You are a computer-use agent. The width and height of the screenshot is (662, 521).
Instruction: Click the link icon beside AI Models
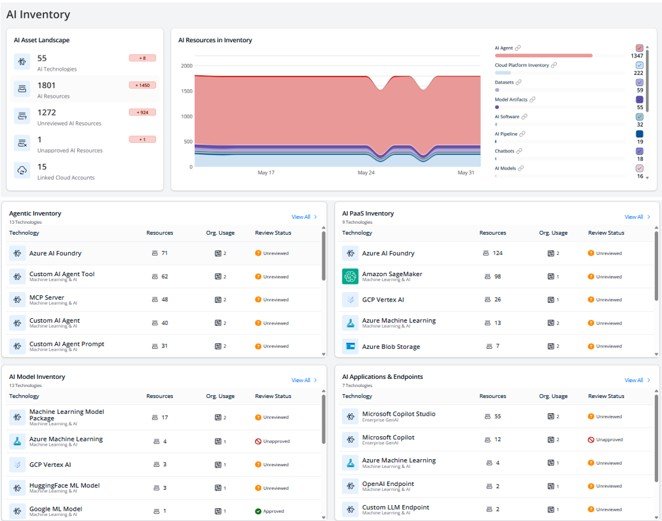[521, 168]
